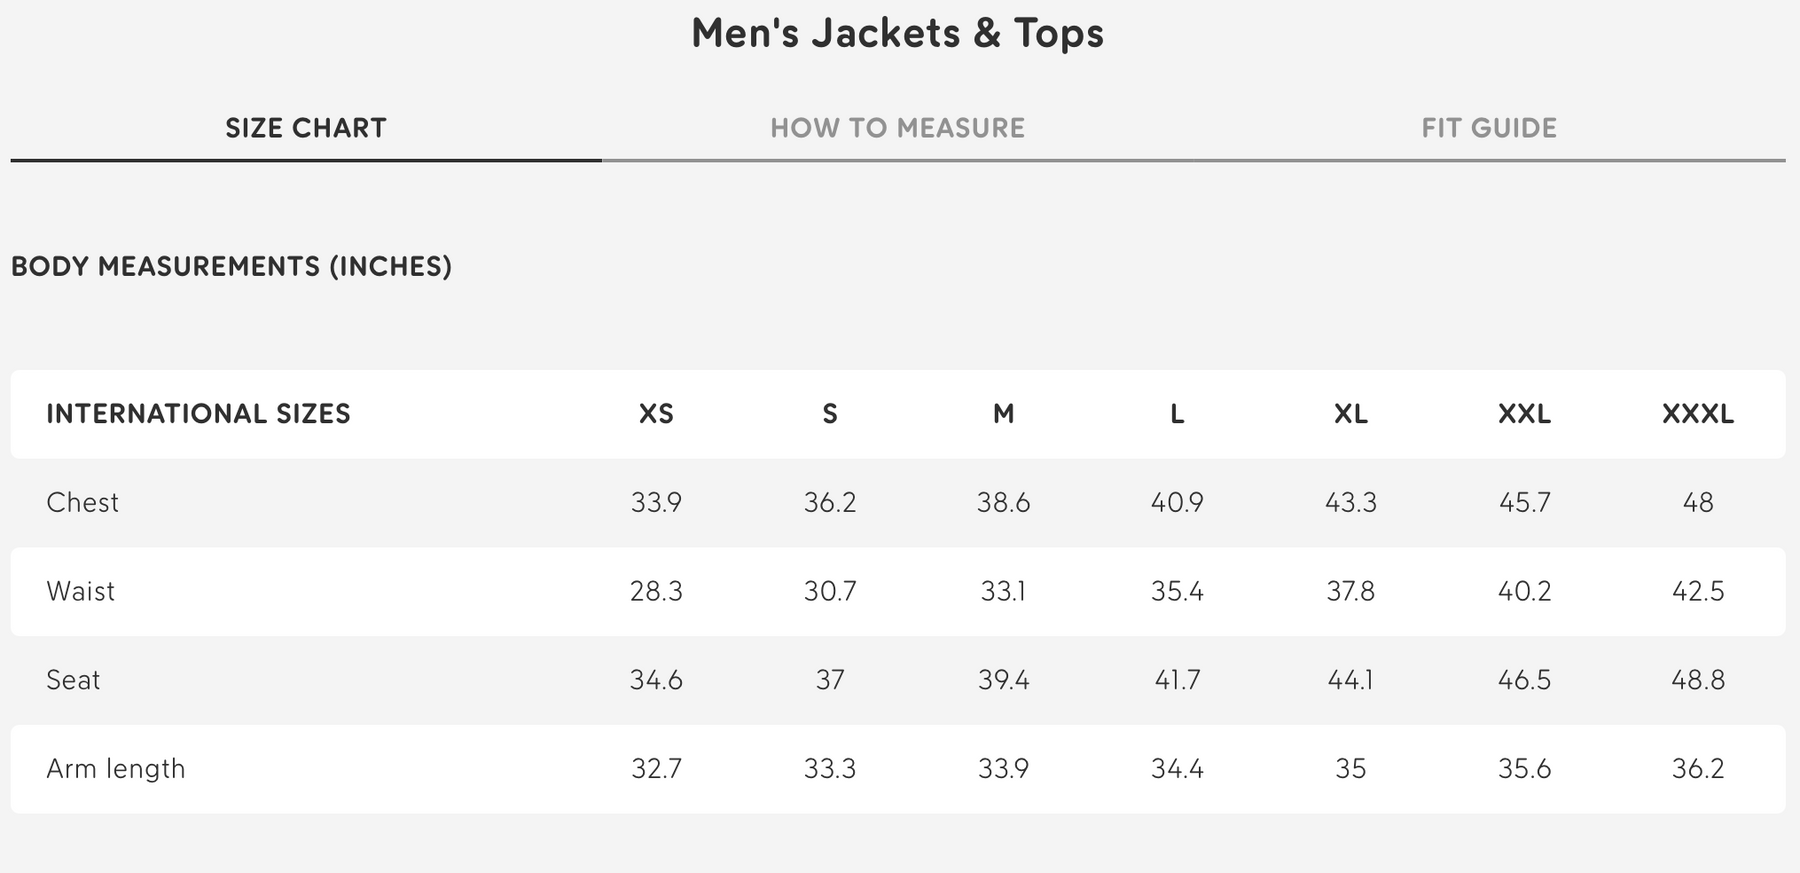
Task: Click the chest value 38.6 for size M
Action: point(1003,502)
